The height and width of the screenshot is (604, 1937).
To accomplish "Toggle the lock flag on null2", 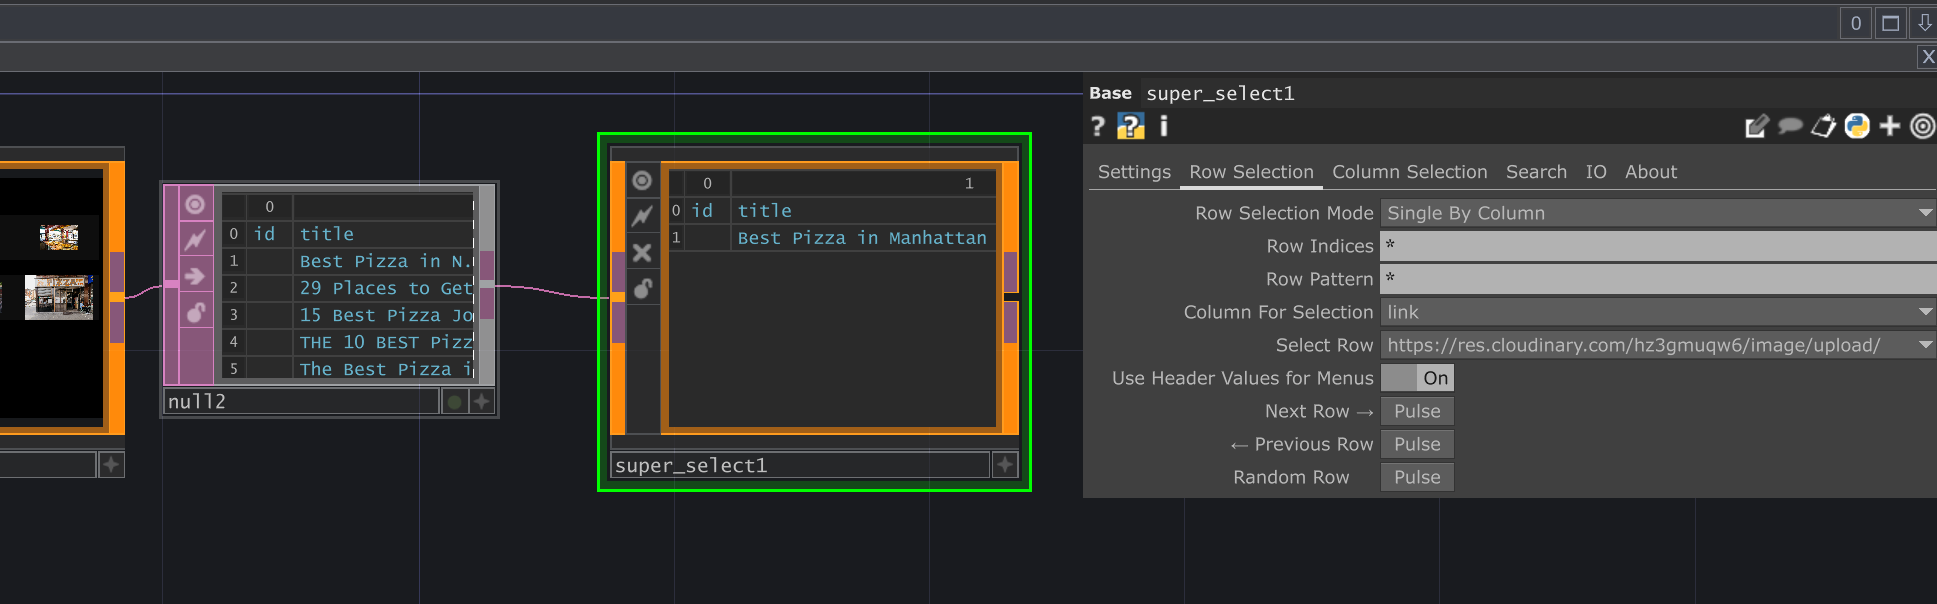I will pos(195,313).
